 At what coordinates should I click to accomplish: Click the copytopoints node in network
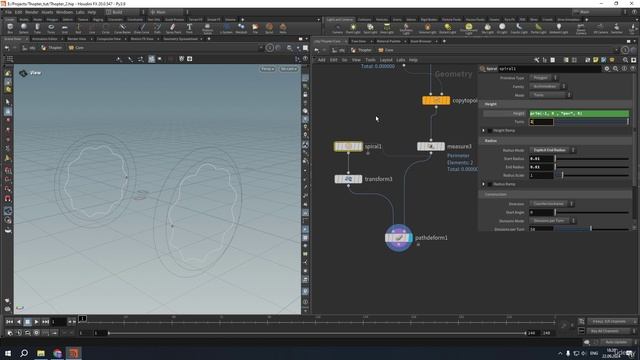pyautogui.click(x=436, y=100)
